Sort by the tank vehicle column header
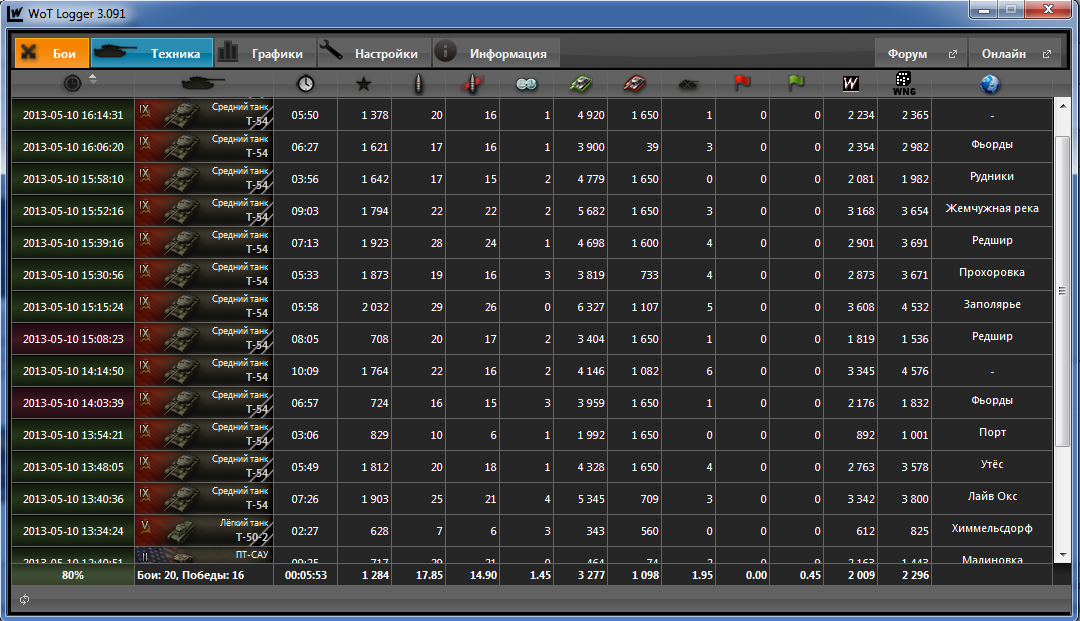The width and height of the screenshot is (1080, 621). tap(203, 83)
